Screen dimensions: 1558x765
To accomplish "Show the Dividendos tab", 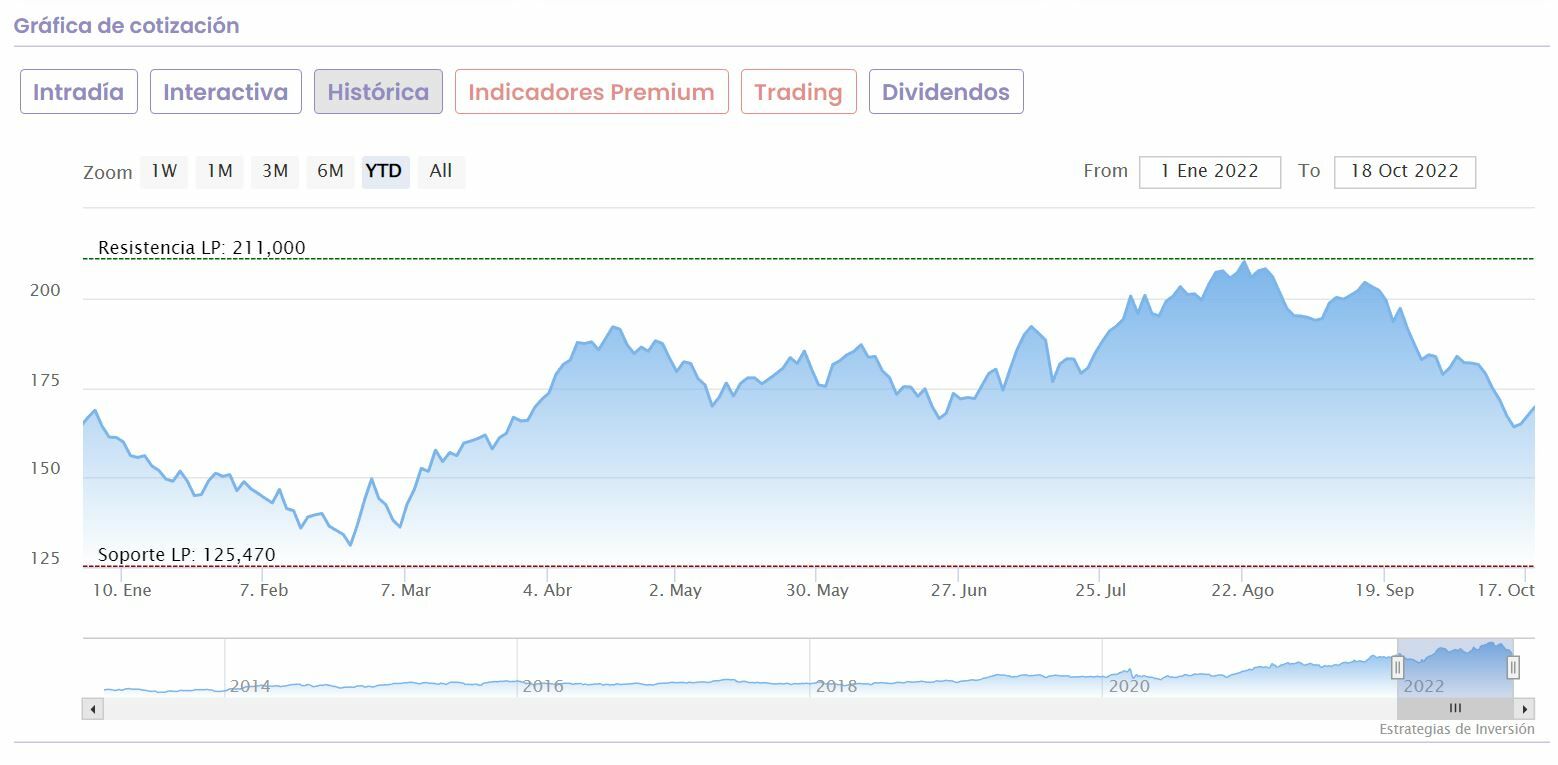I will click(945, 92).
